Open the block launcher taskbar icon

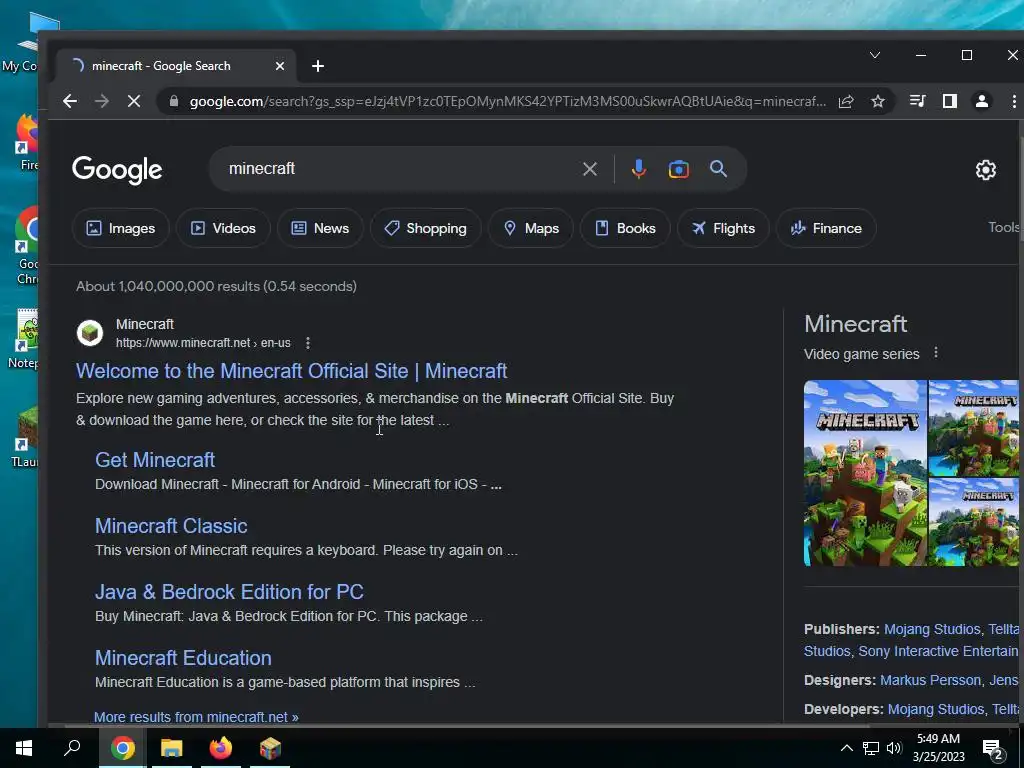pos(270,748)
